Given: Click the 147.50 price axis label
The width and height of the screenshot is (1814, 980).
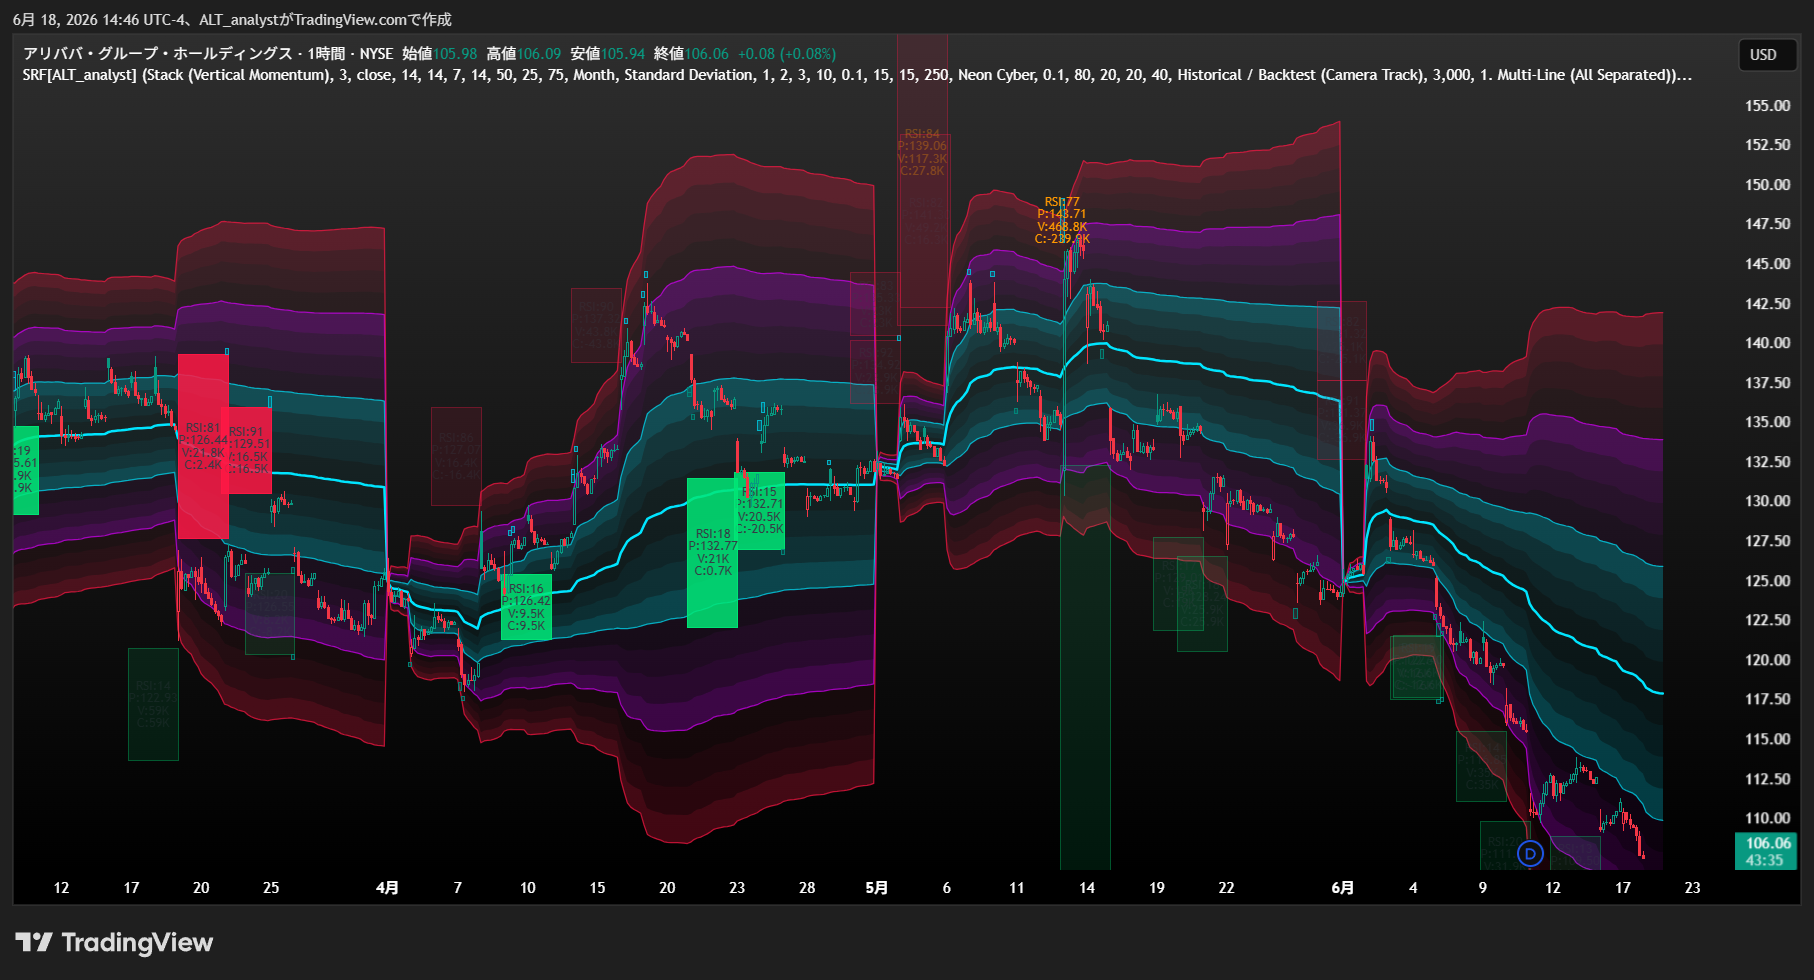Looking at the screenshot, I should (1767, 224).
